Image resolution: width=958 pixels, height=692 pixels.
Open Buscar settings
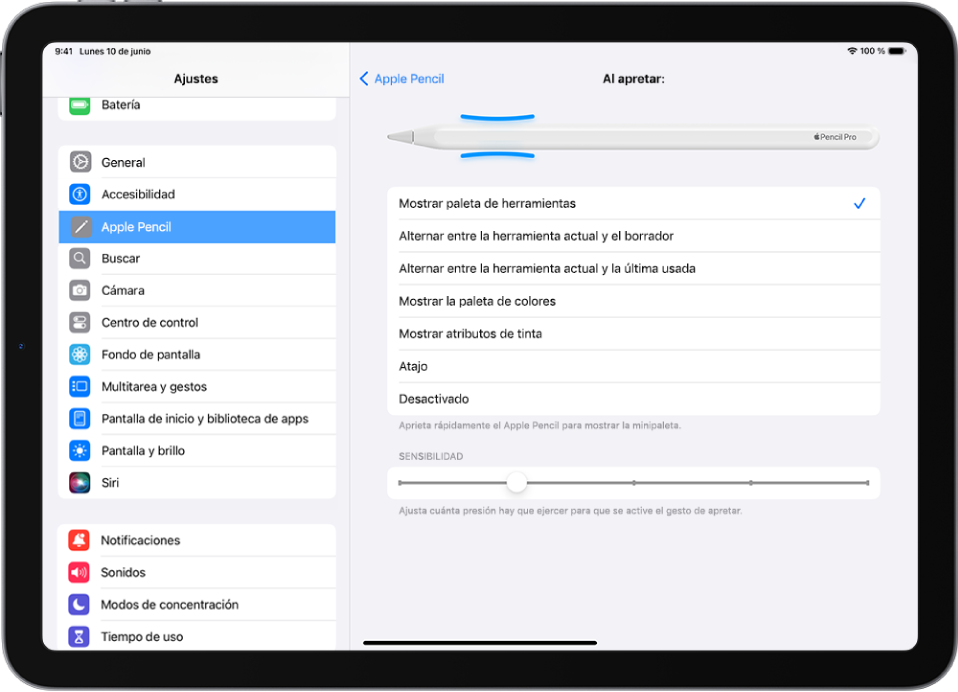point(197,258)
